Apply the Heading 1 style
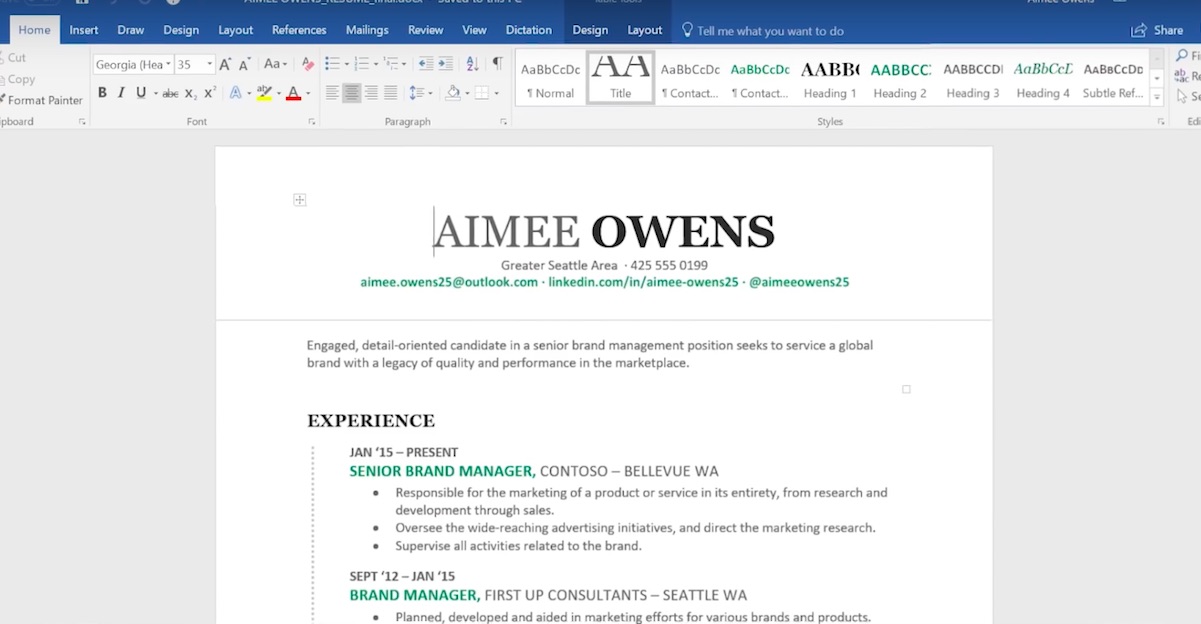The image size is (1201, 624). pyautogui.click(x=829, y=78)
